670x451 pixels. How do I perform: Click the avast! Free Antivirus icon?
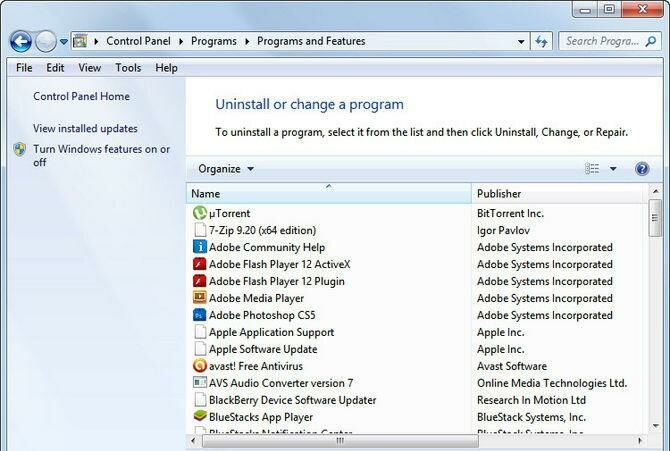coord(200,366)
